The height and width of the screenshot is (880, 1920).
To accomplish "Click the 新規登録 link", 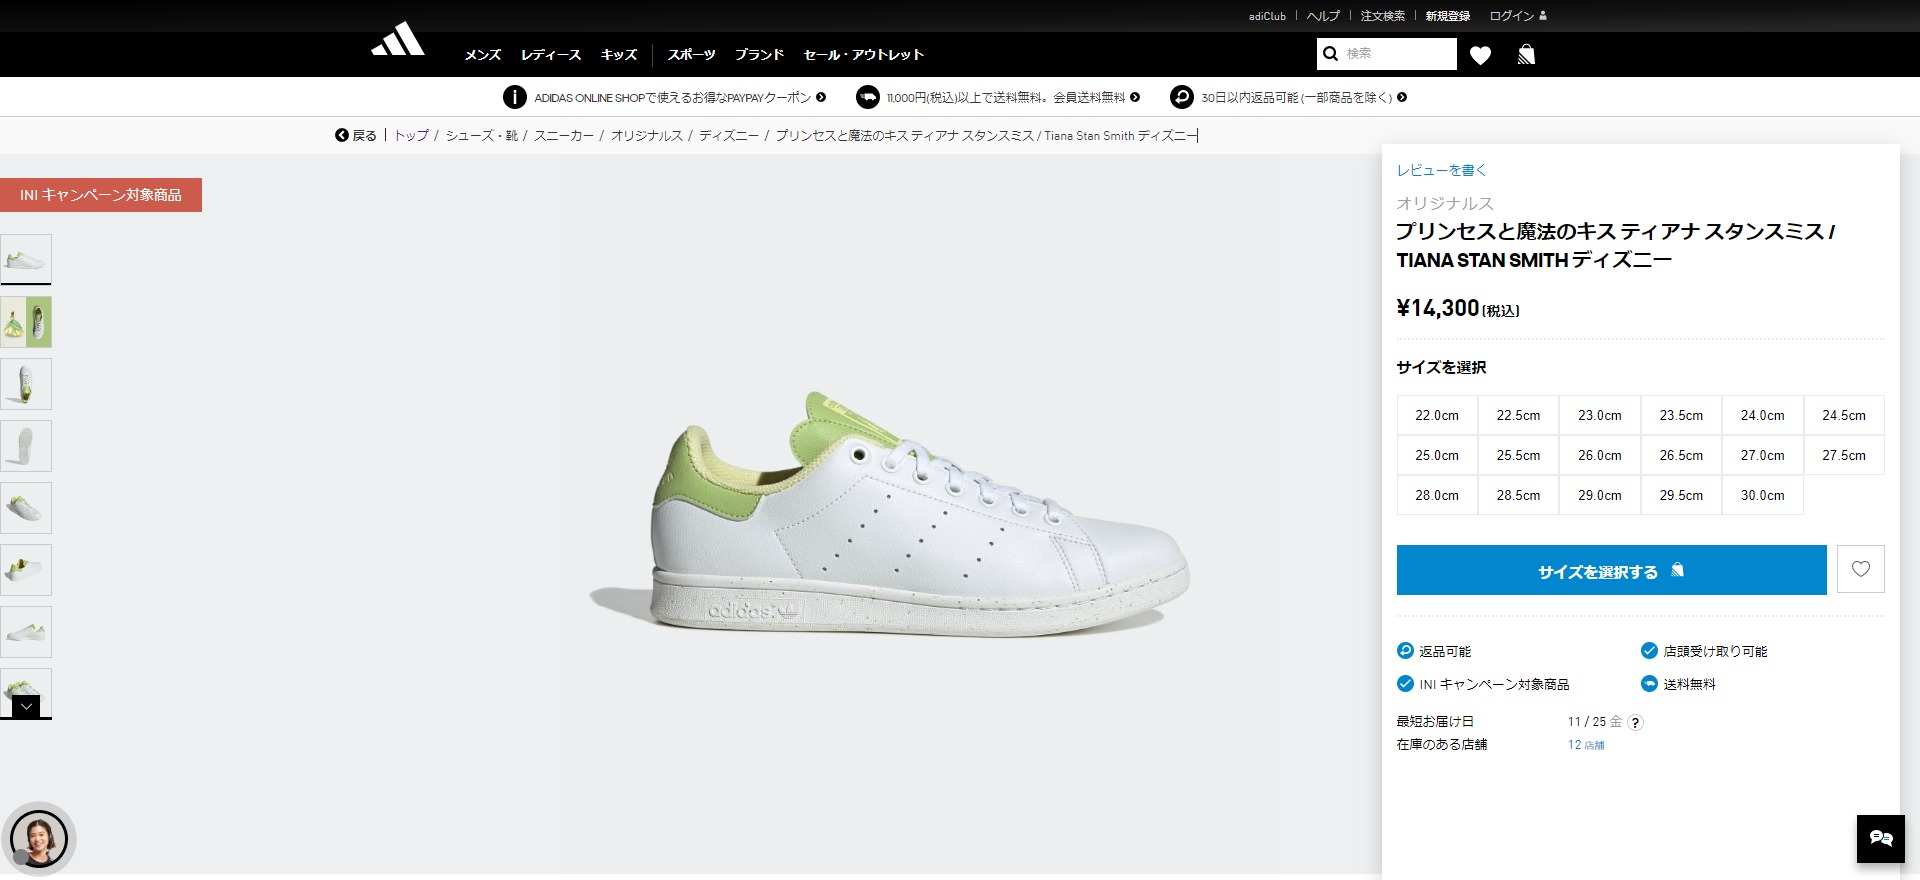I will (1448, 16).
